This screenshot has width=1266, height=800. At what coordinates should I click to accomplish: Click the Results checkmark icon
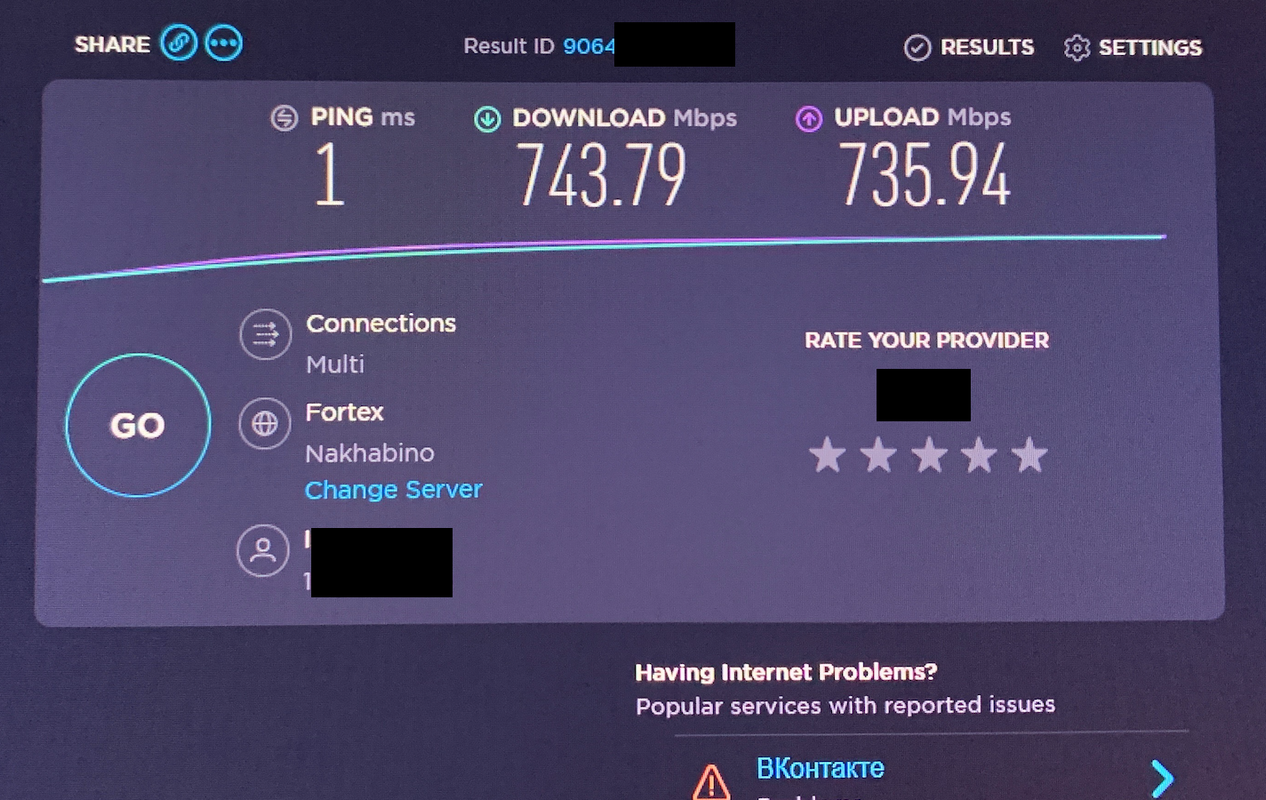[x=917, y=48]
